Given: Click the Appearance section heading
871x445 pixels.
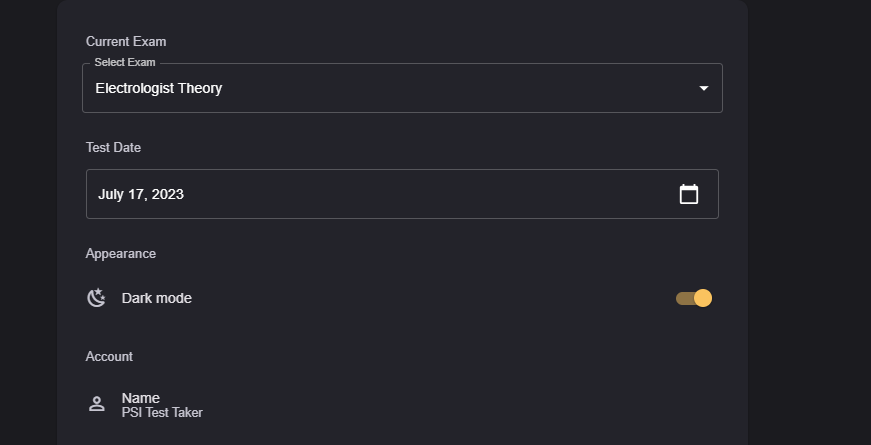Looking at the screenshot, I should click(x=120, y=254).
